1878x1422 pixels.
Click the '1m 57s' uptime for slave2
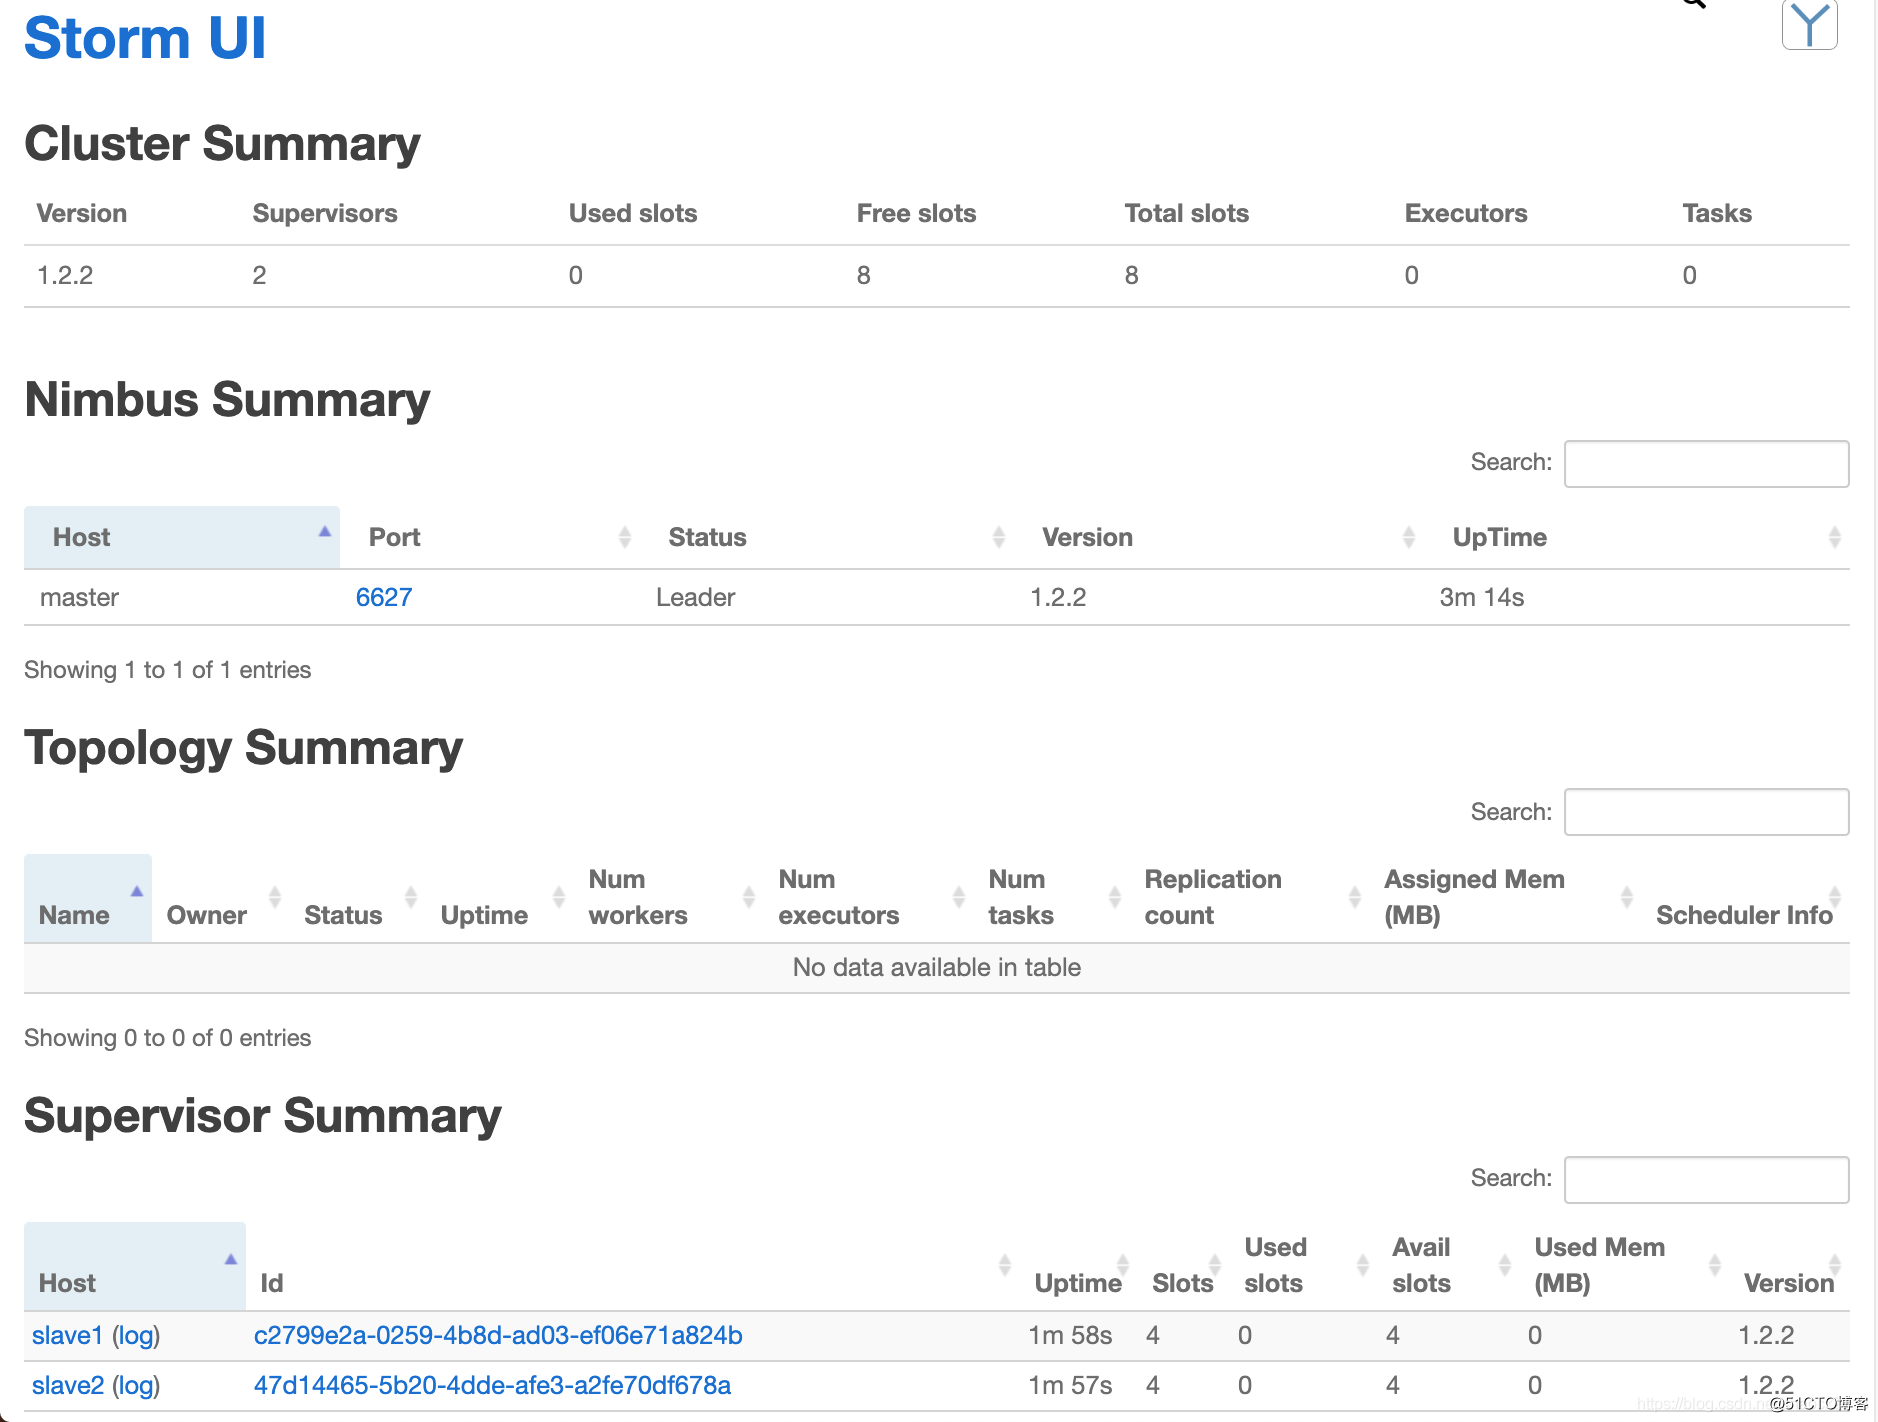point(1070,1386)
